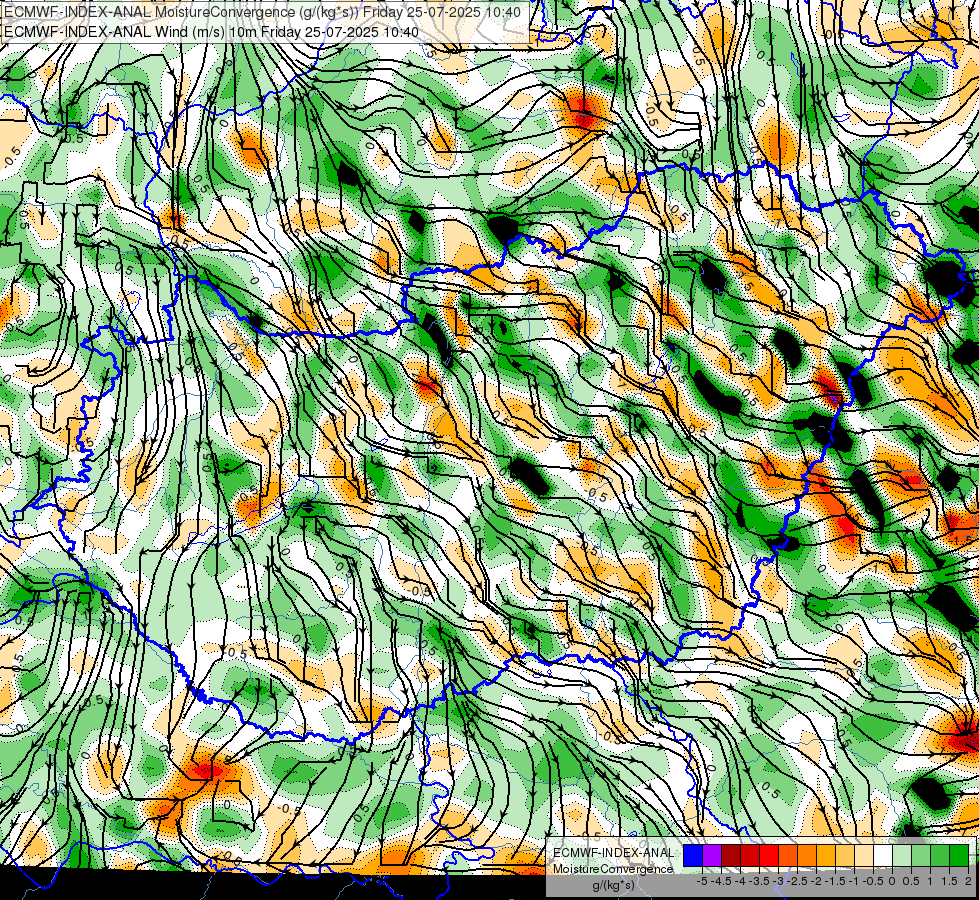This screenshot has width=979, height=900.
Task: Click the white legend swatch left of 0
Action: click(883, 856)
